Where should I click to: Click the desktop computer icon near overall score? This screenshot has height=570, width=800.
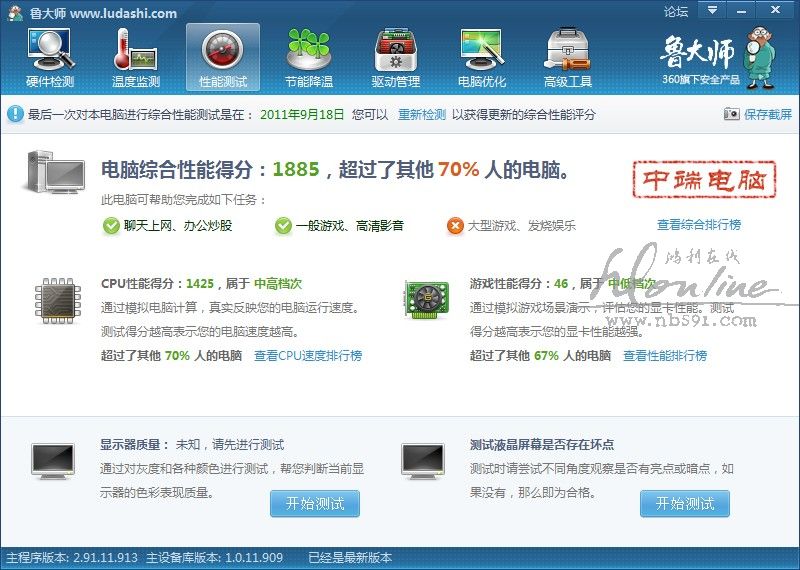tap(54, 172)
